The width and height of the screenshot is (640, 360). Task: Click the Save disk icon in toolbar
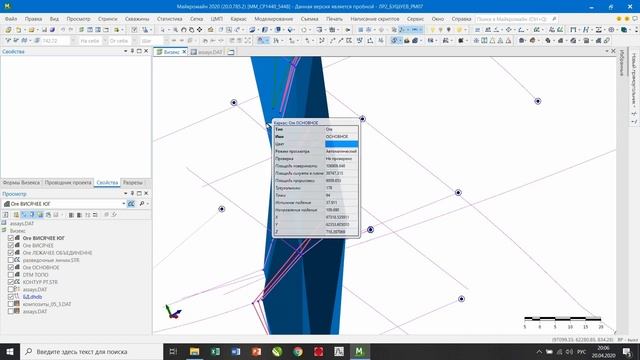pyautogui.click(x=44, y=30)
